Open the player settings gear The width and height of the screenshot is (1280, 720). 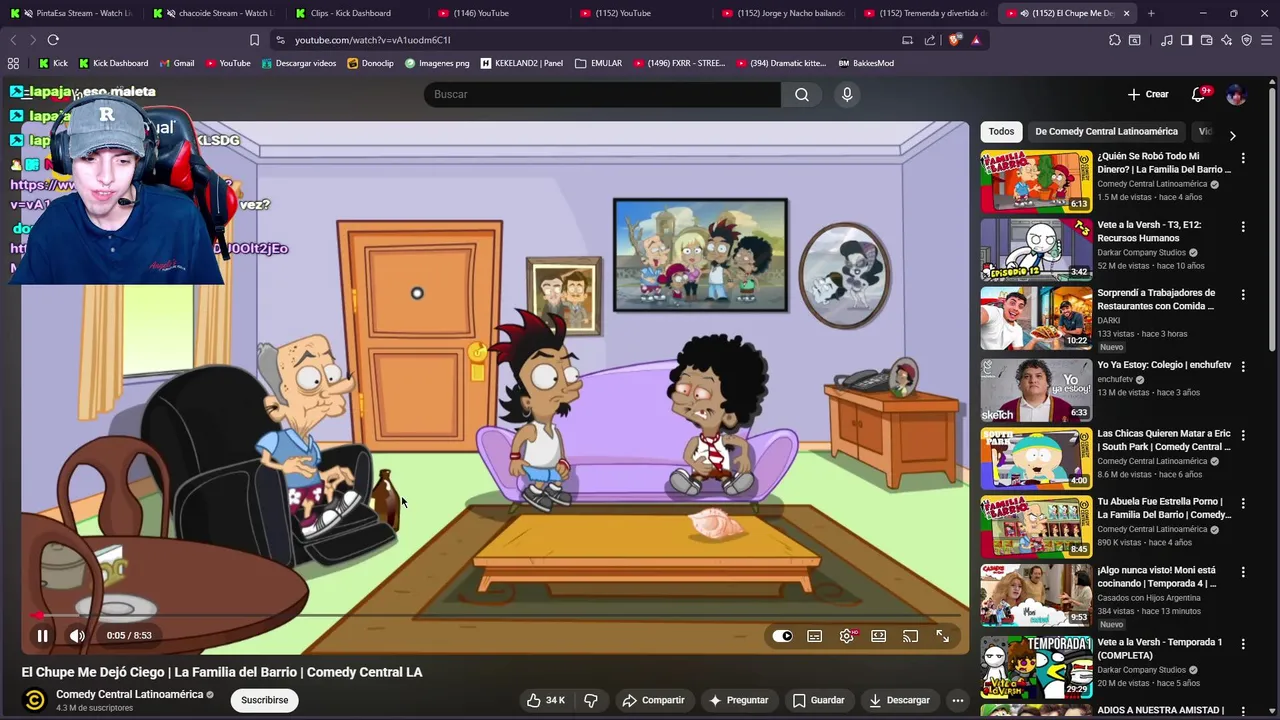click(x=847, y=636)
